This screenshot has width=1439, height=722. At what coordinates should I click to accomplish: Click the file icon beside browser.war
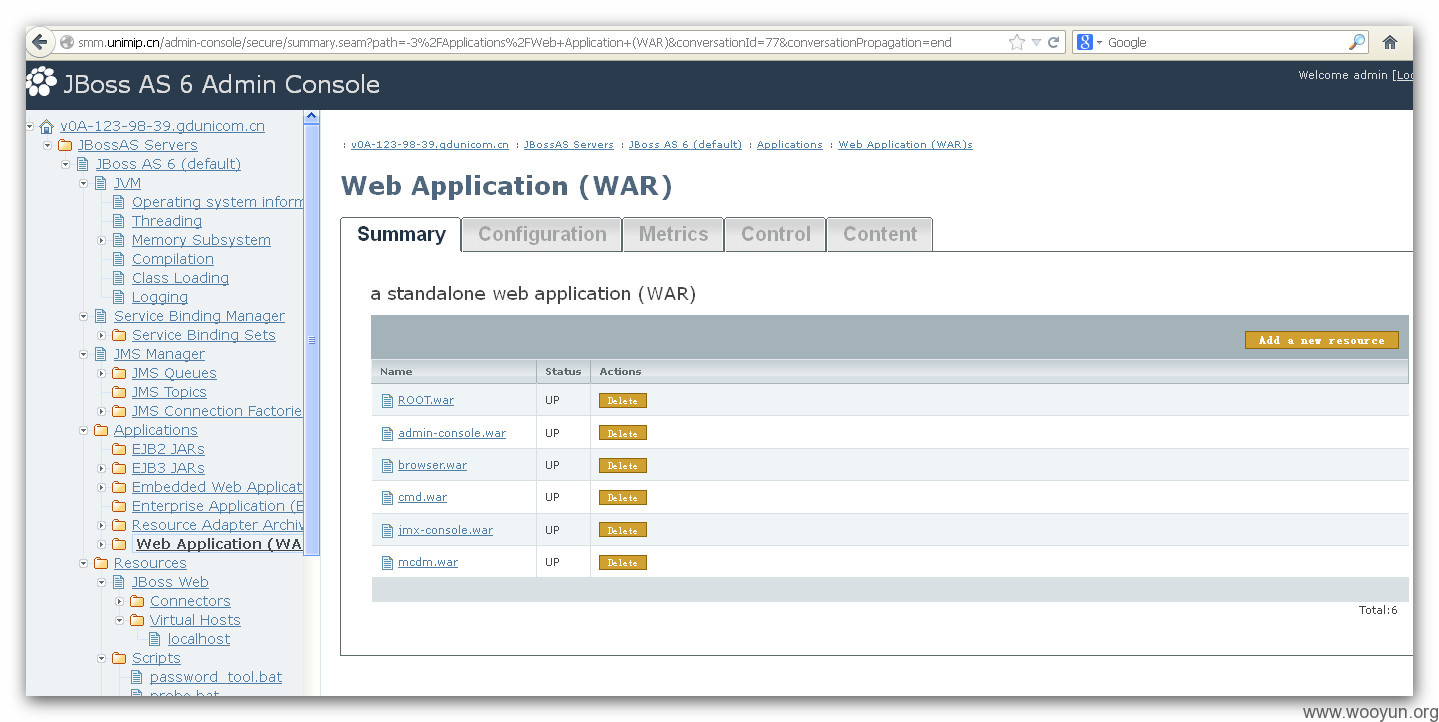(x=388, y=466)
